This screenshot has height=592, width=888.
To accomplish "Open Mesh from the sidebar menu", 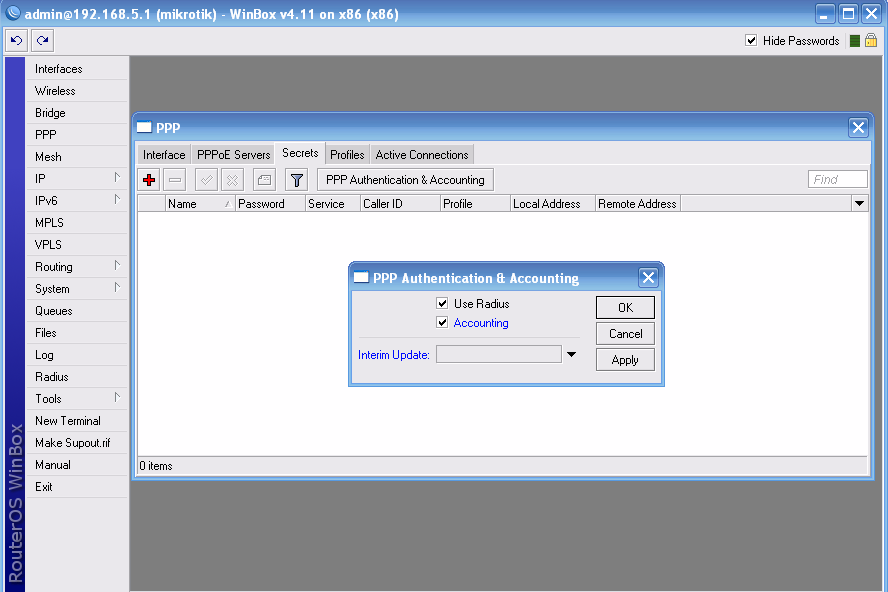I will (x=76, y=157).
